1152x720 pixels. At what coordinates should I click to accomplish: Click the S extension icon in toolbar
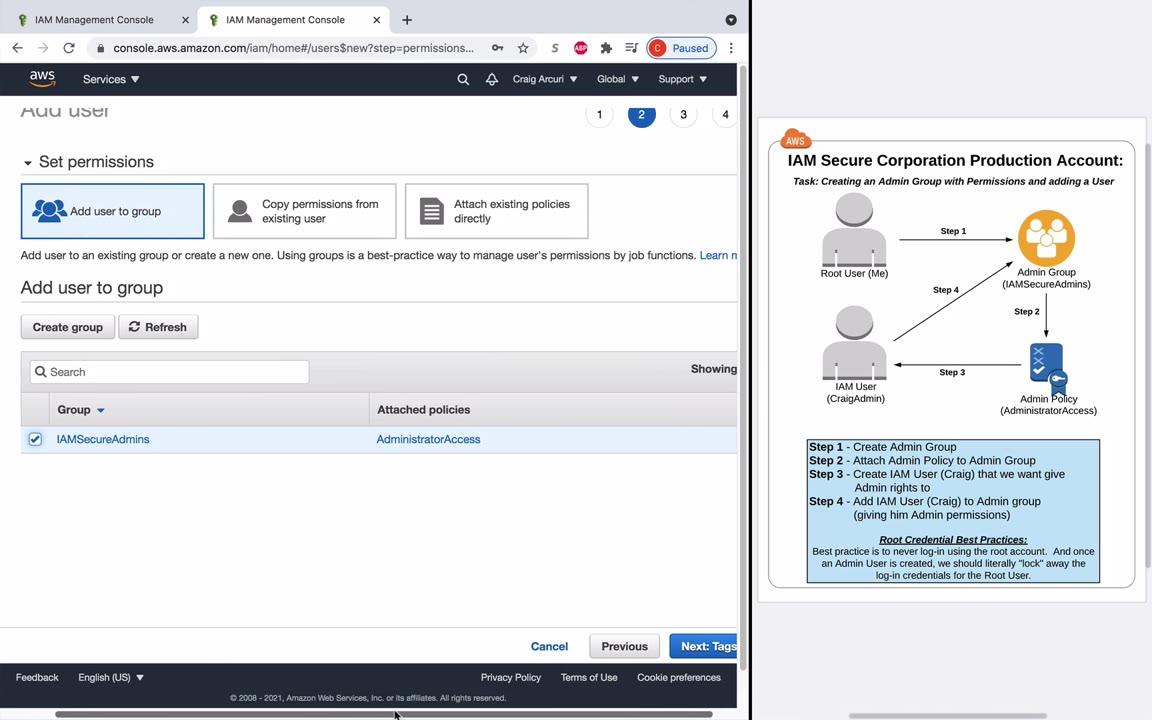point(555,48)
